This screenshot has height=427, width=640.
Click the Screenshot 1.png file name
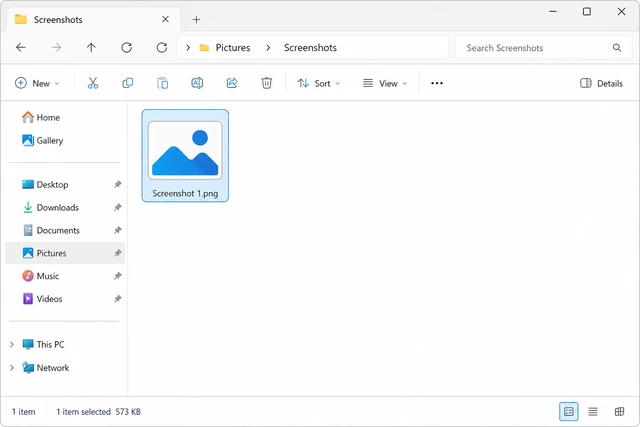(185, 193)
